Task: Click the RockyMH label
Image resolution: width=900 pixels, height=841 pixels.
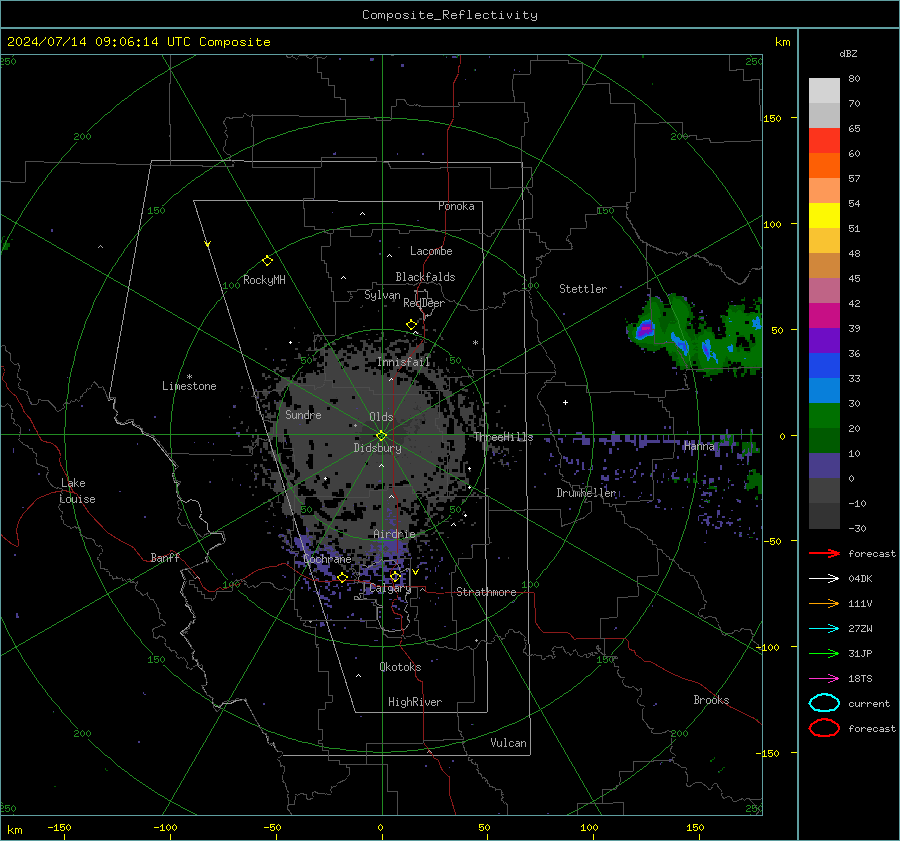Action: pos(264,280)
